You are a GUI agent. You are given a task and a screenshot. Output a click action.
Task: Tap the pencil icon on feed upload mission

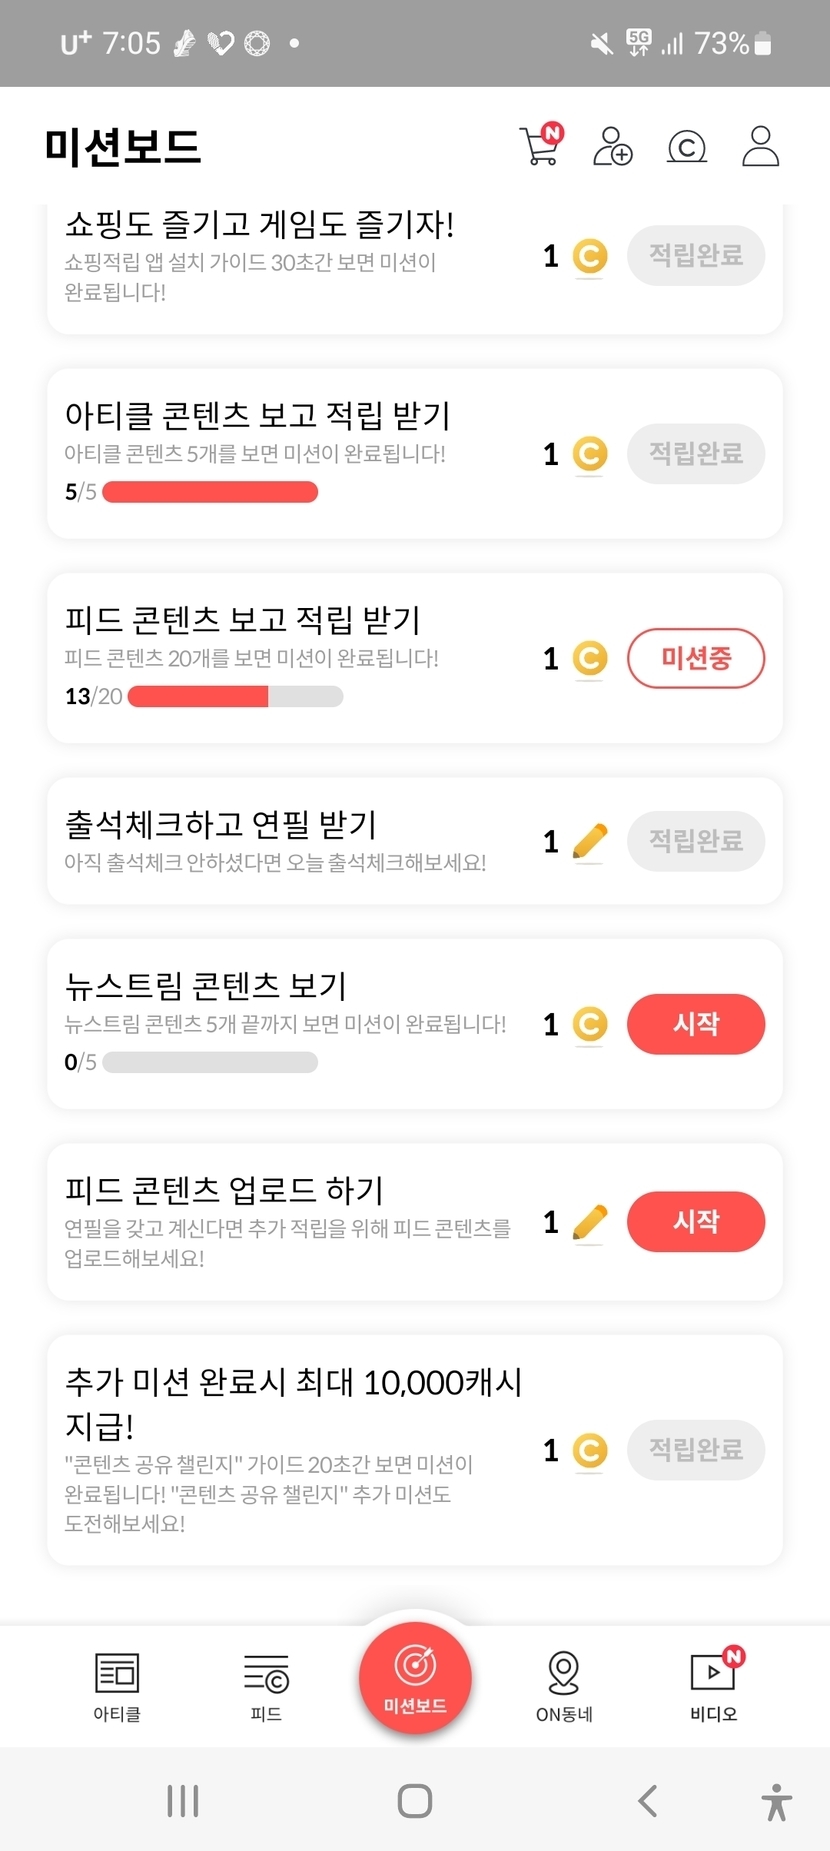(590, 1222)
